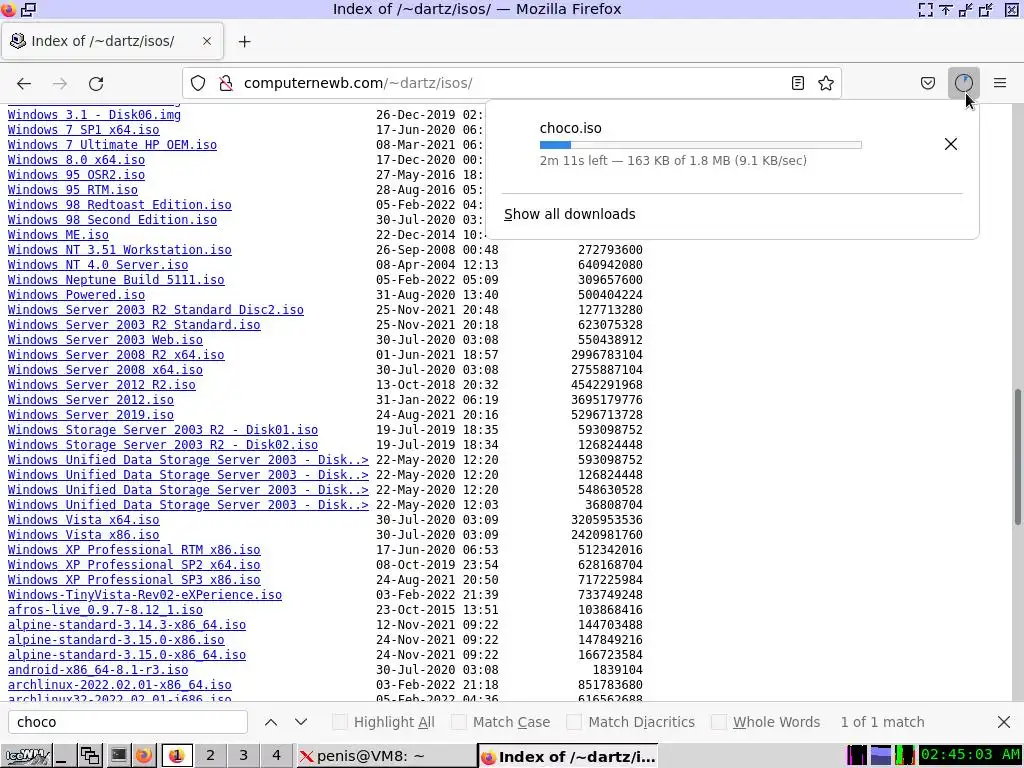The image size is (1024, 768).
Task: Click the 1 of 1 match label
Action: click(x=882, y=722)
